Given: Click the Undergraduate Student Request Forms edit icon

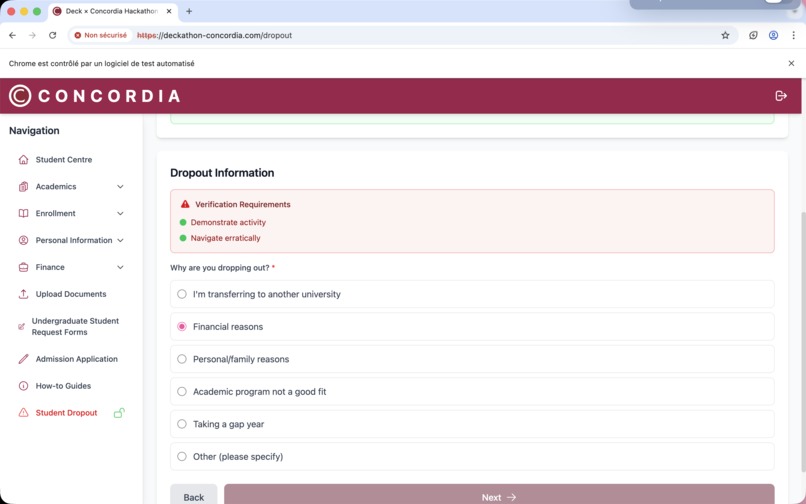Looking at the screenshot, I should [x=21, y=327].
